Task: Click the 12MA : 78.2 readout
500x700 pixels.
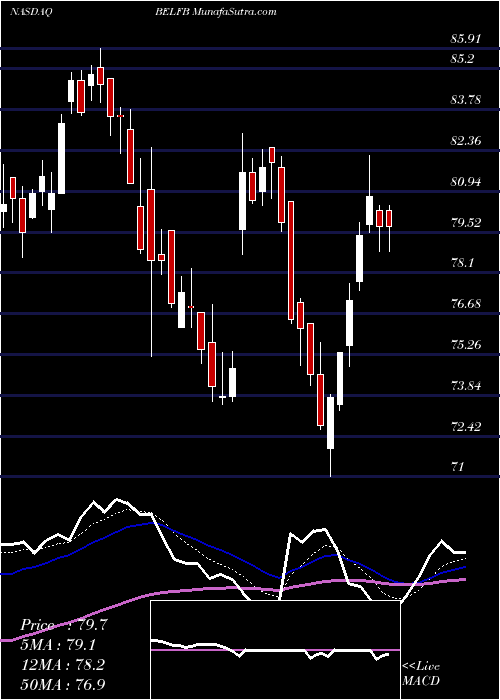Action: click(x=63, y=665)
